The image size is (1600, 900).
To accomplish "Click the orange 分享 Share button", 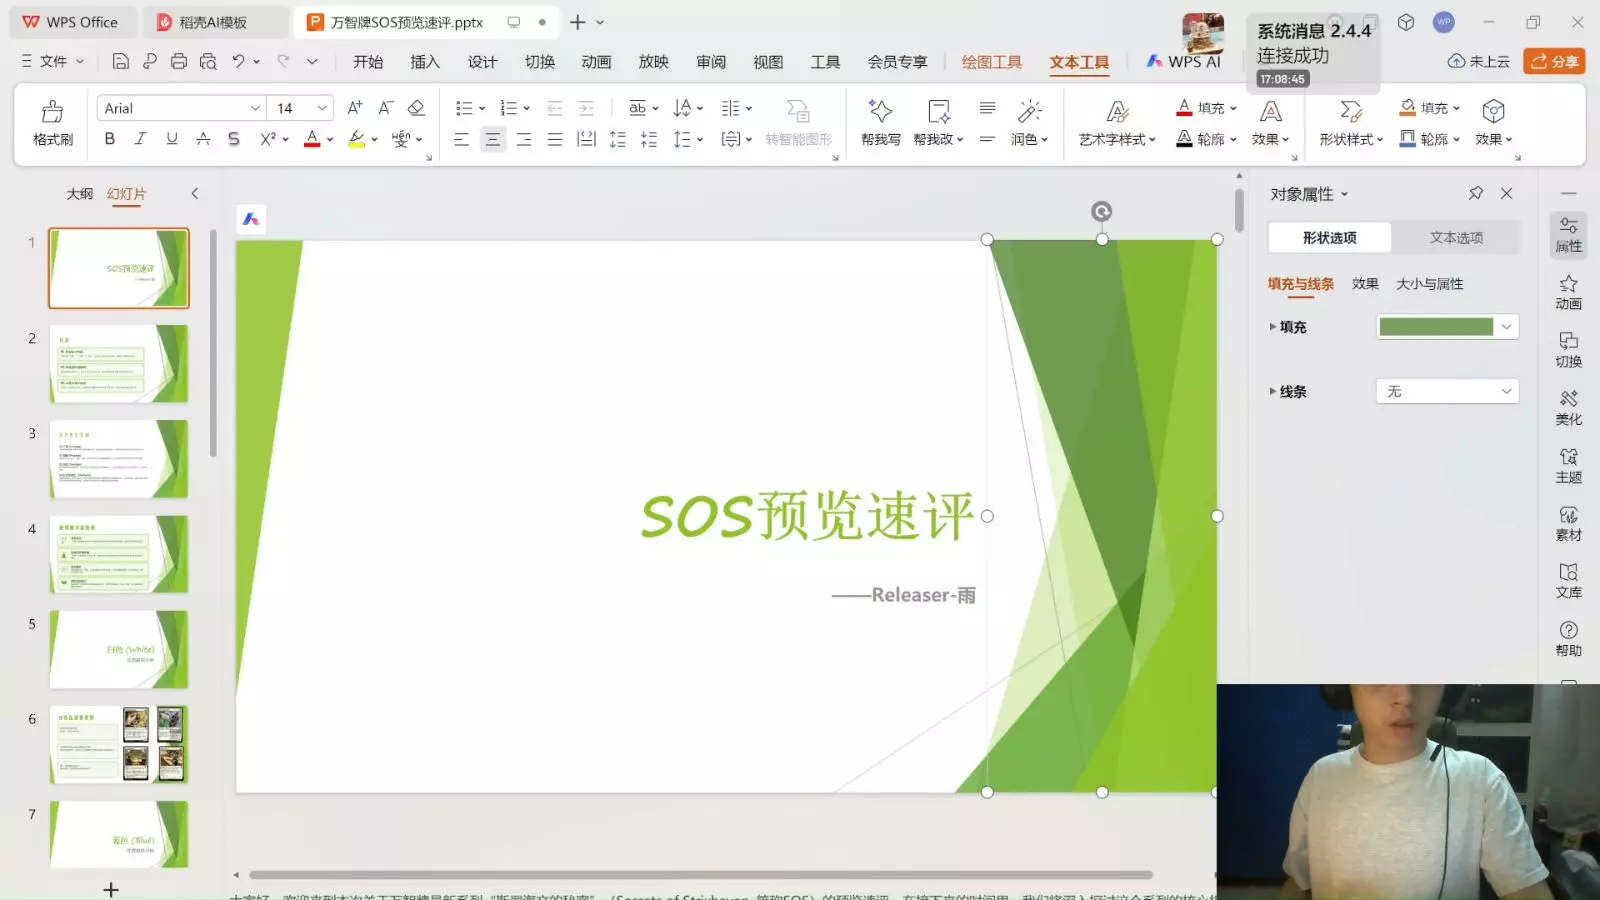I will (1554, 61).
